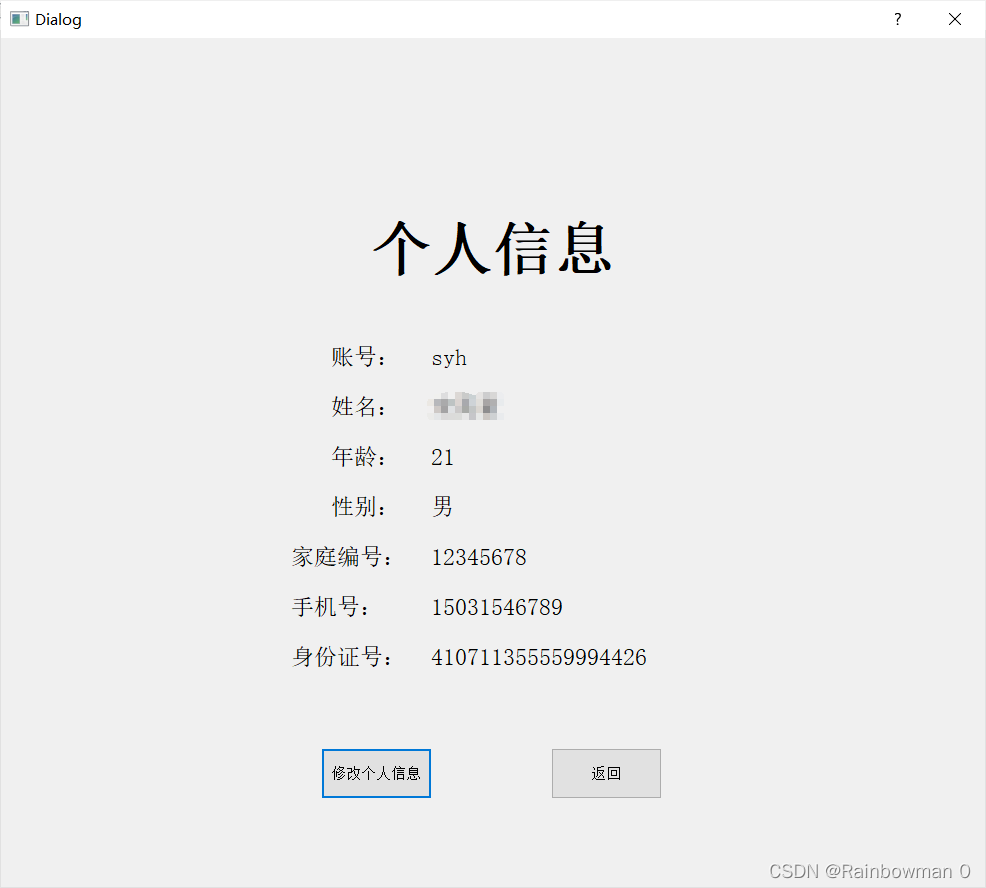Select the age value 21

click(442, 457)
